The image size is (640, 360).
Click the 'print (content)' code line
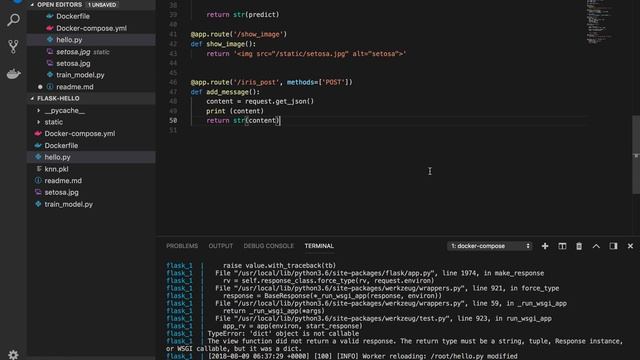235,111
